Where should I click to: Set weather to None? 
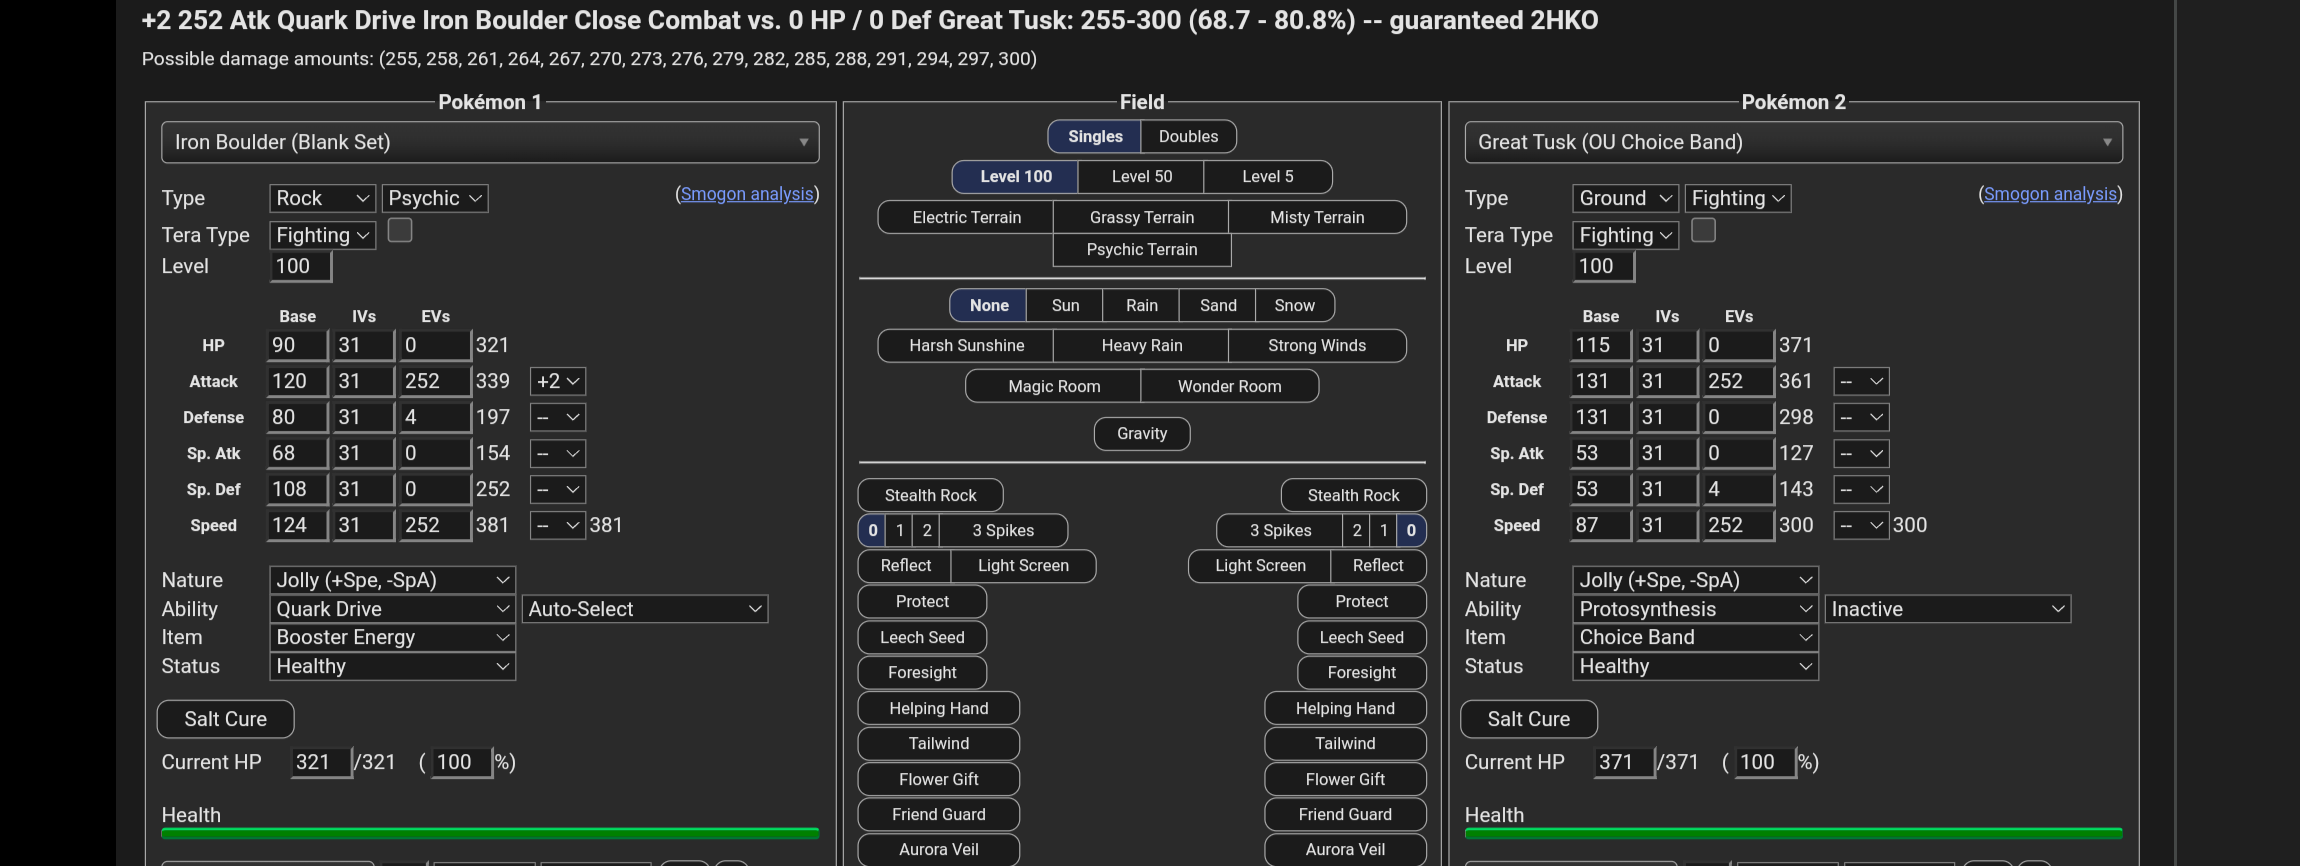(x=989, y=305)
